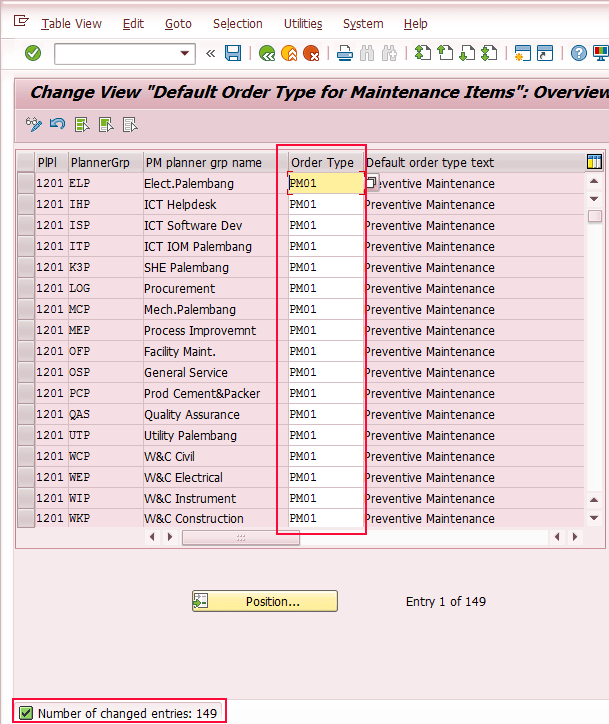609x724 pixels.
Task: Open the window menu icon left of Table View
Action: tap(21, 21)
